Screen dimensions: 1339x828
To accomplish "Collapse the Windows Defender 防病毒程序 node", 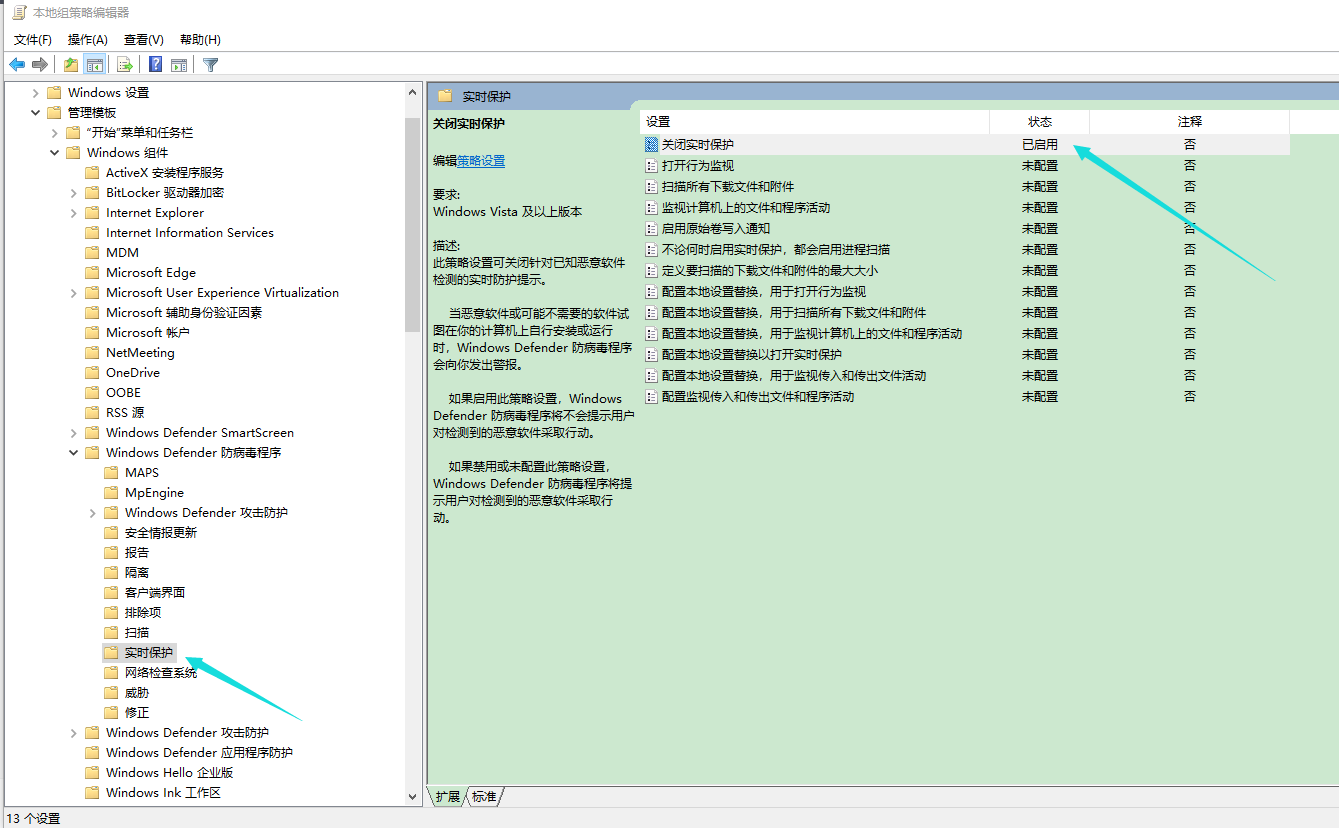I will (73, 453).
